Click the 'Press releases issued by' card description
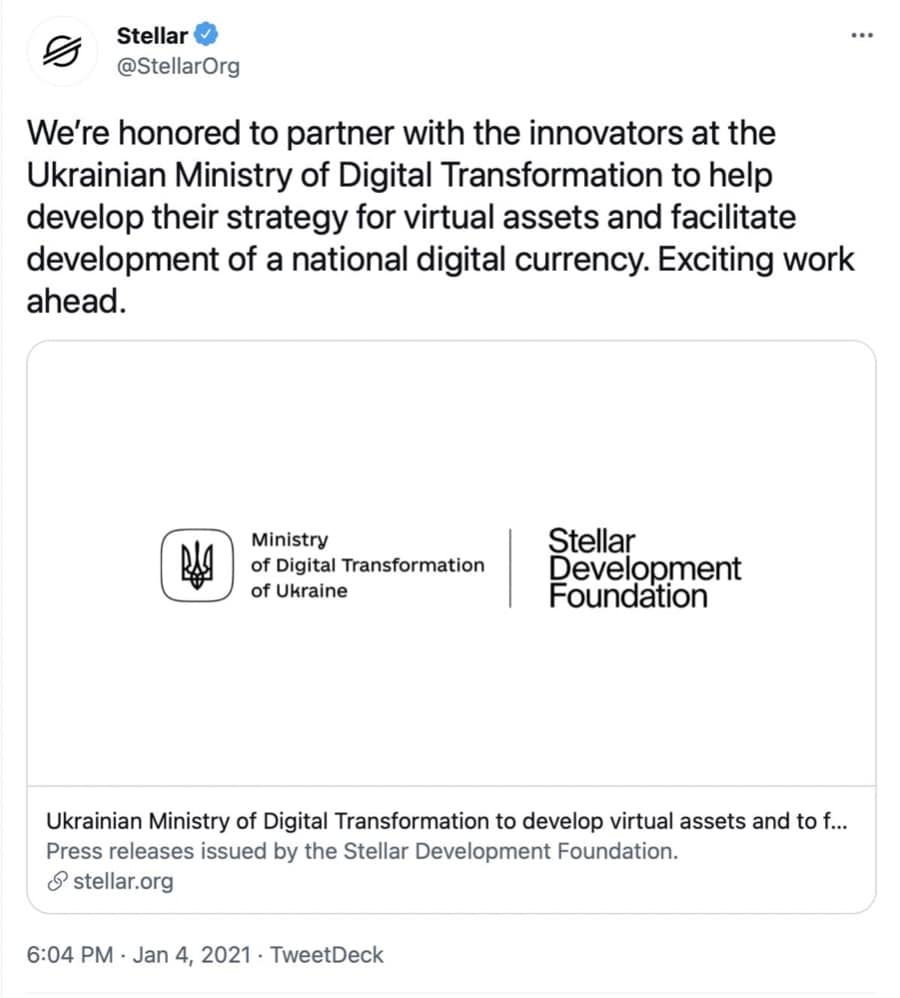Screen dimensions: 900x998 362,852
